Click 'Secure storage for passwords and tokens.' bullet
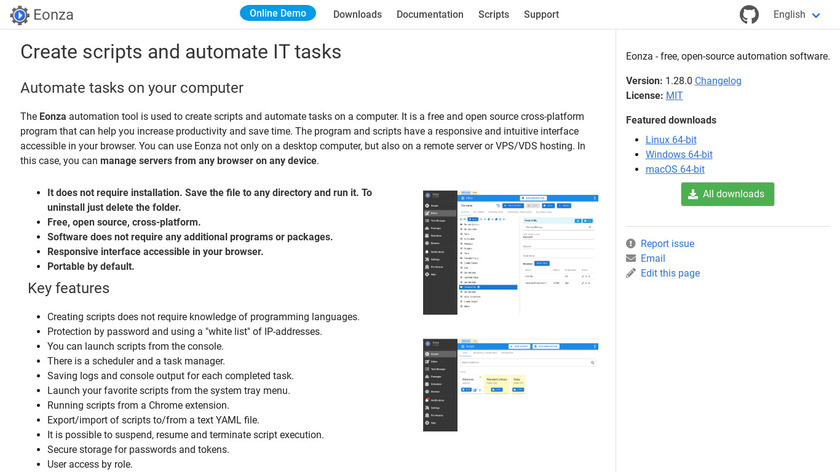Image resolution: width=840 pixels, height=472 pixels. pyautogui.click(x=138, y=449)
